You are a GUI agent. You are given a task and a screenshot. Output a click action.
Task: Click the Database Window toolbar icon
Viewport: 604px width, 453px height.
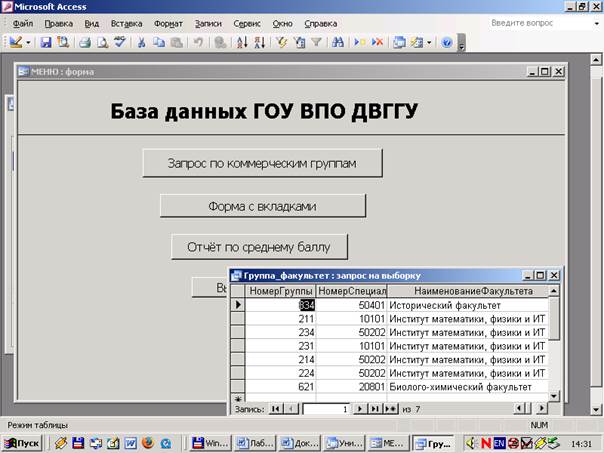tap(399, 42)
